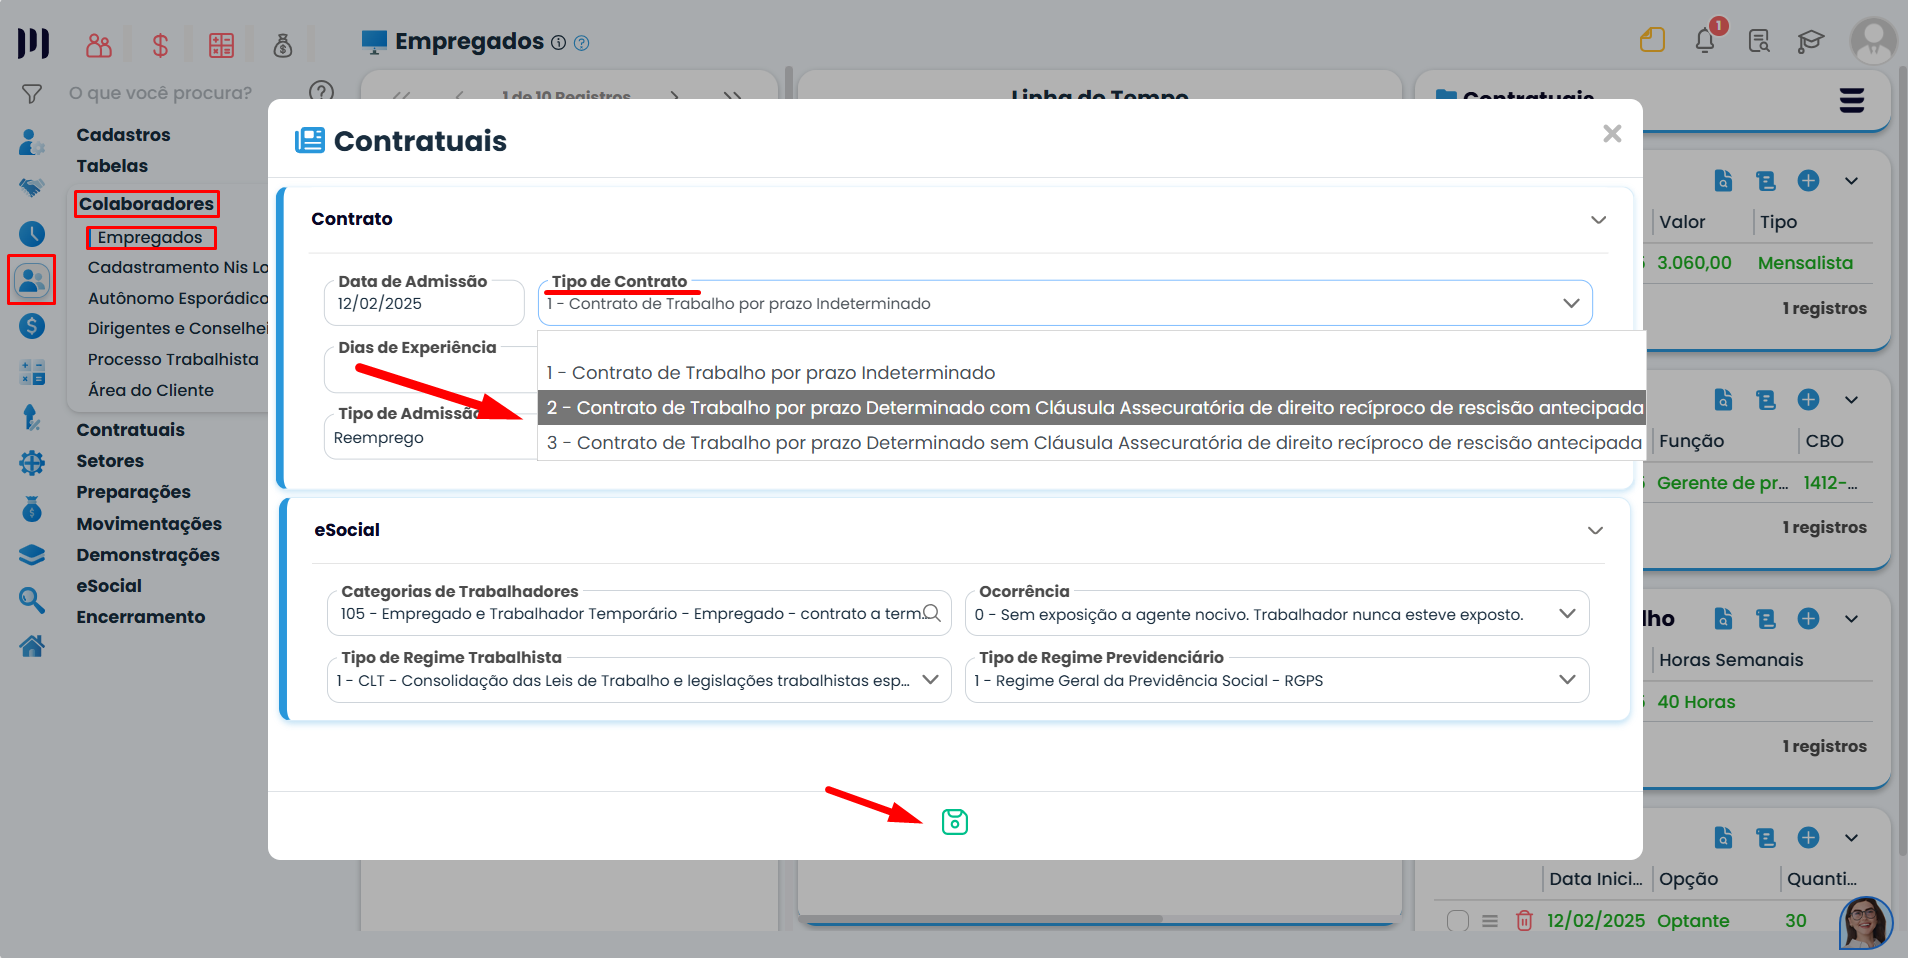The image size is (1908, 958).
Task: Open the Encerramento menu
Action: coord(141,617)
